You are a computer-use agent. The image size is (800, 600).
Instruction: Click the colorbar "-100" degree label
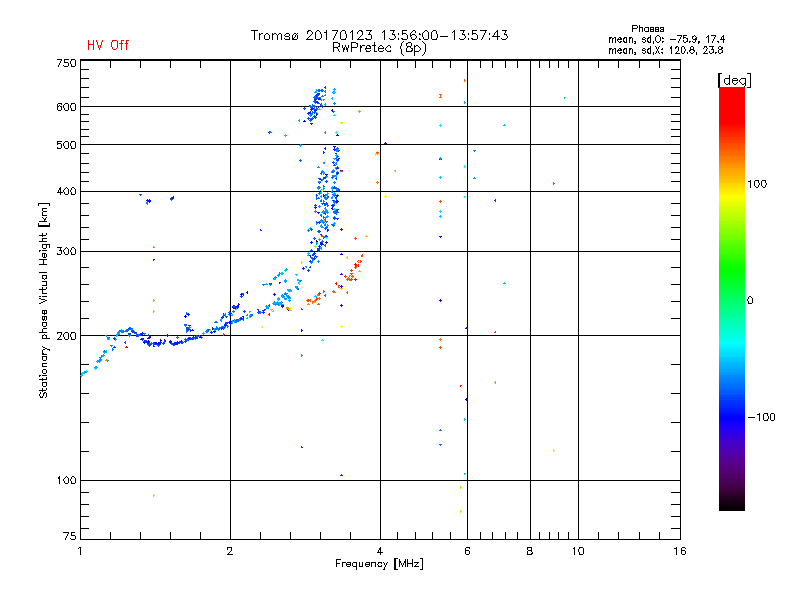point(761,417)
